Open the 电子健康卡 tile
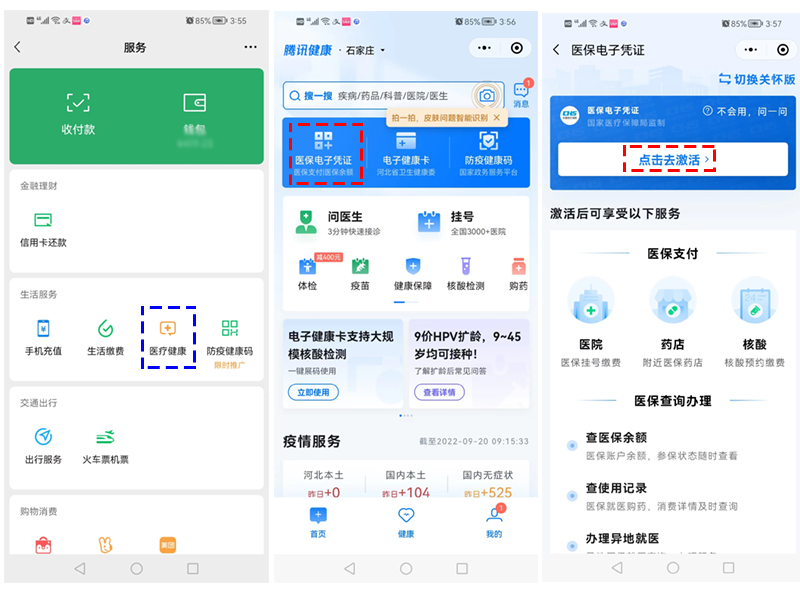The height and width of the screenshot is (594, 800). pos(406,153)
